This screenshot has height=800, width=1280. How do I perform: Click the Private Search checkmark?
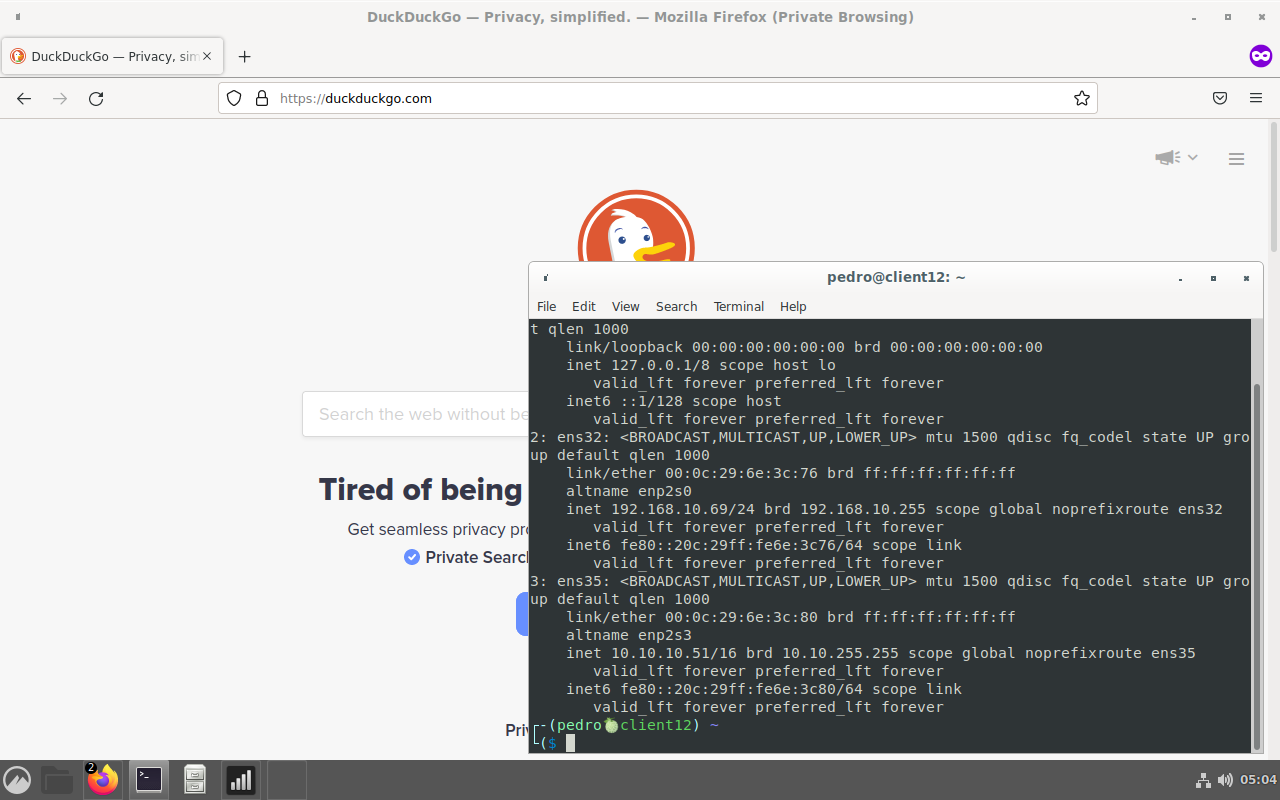pos(411,557)
